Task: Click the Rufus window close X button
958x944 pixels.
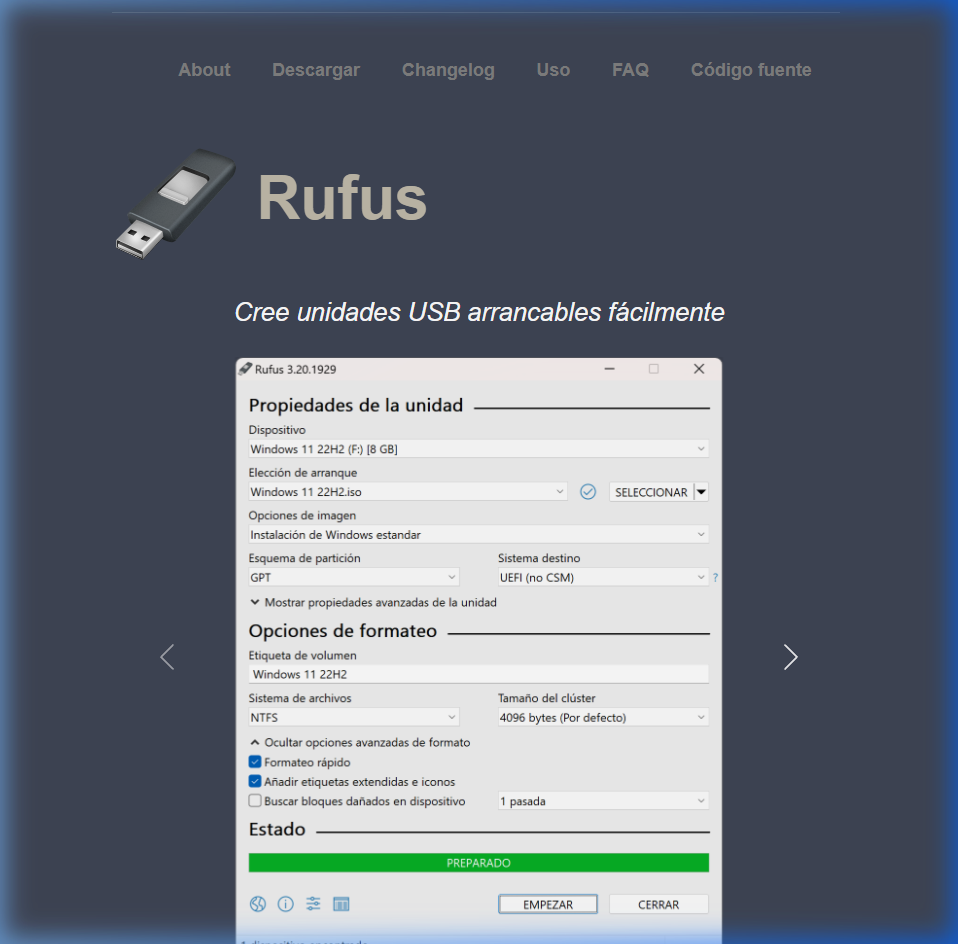Action: (x=699, y=369)
